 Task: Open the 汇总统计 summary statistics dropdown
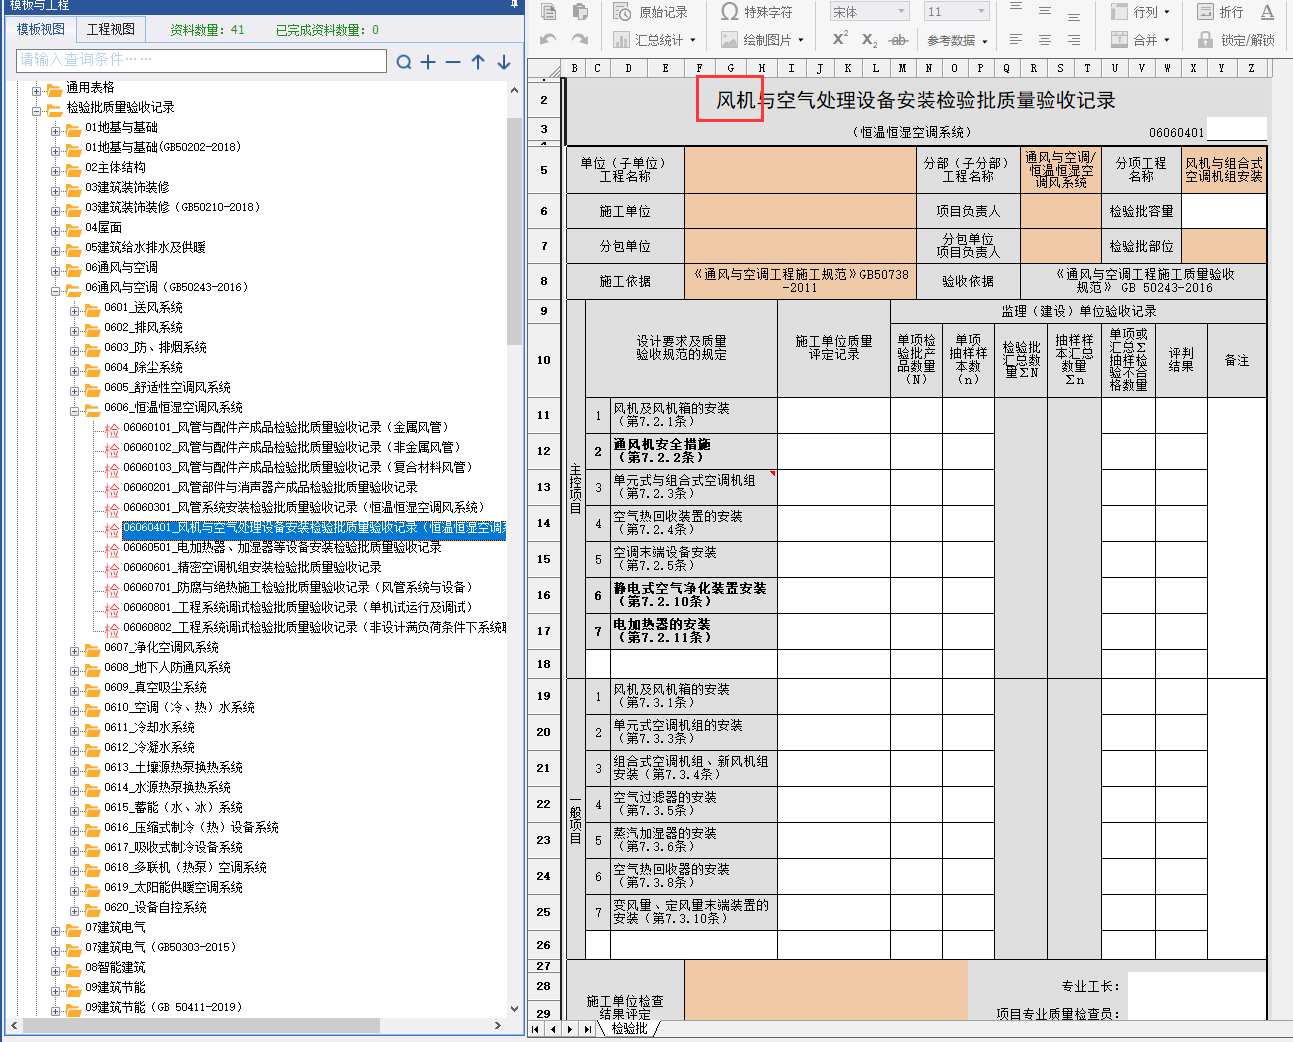[655, 40]
